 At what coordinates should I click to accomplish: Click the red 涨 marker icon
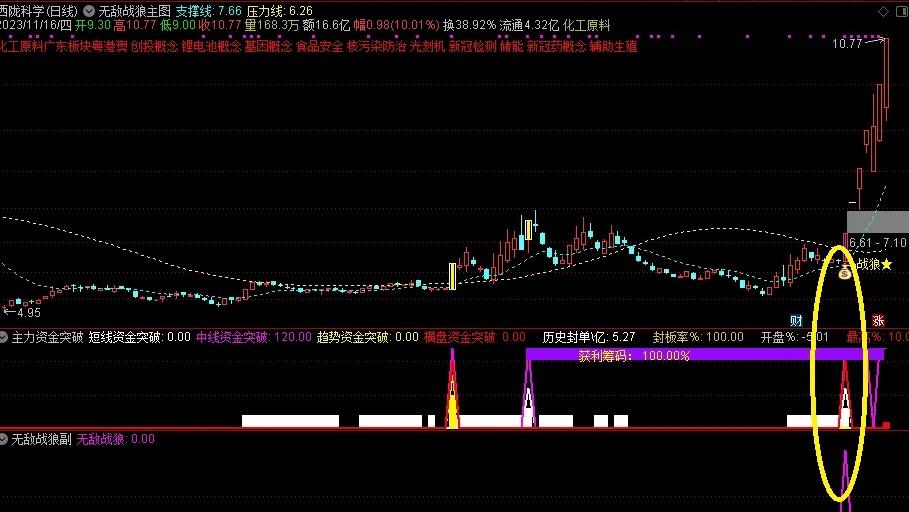[x=878, y=320]
